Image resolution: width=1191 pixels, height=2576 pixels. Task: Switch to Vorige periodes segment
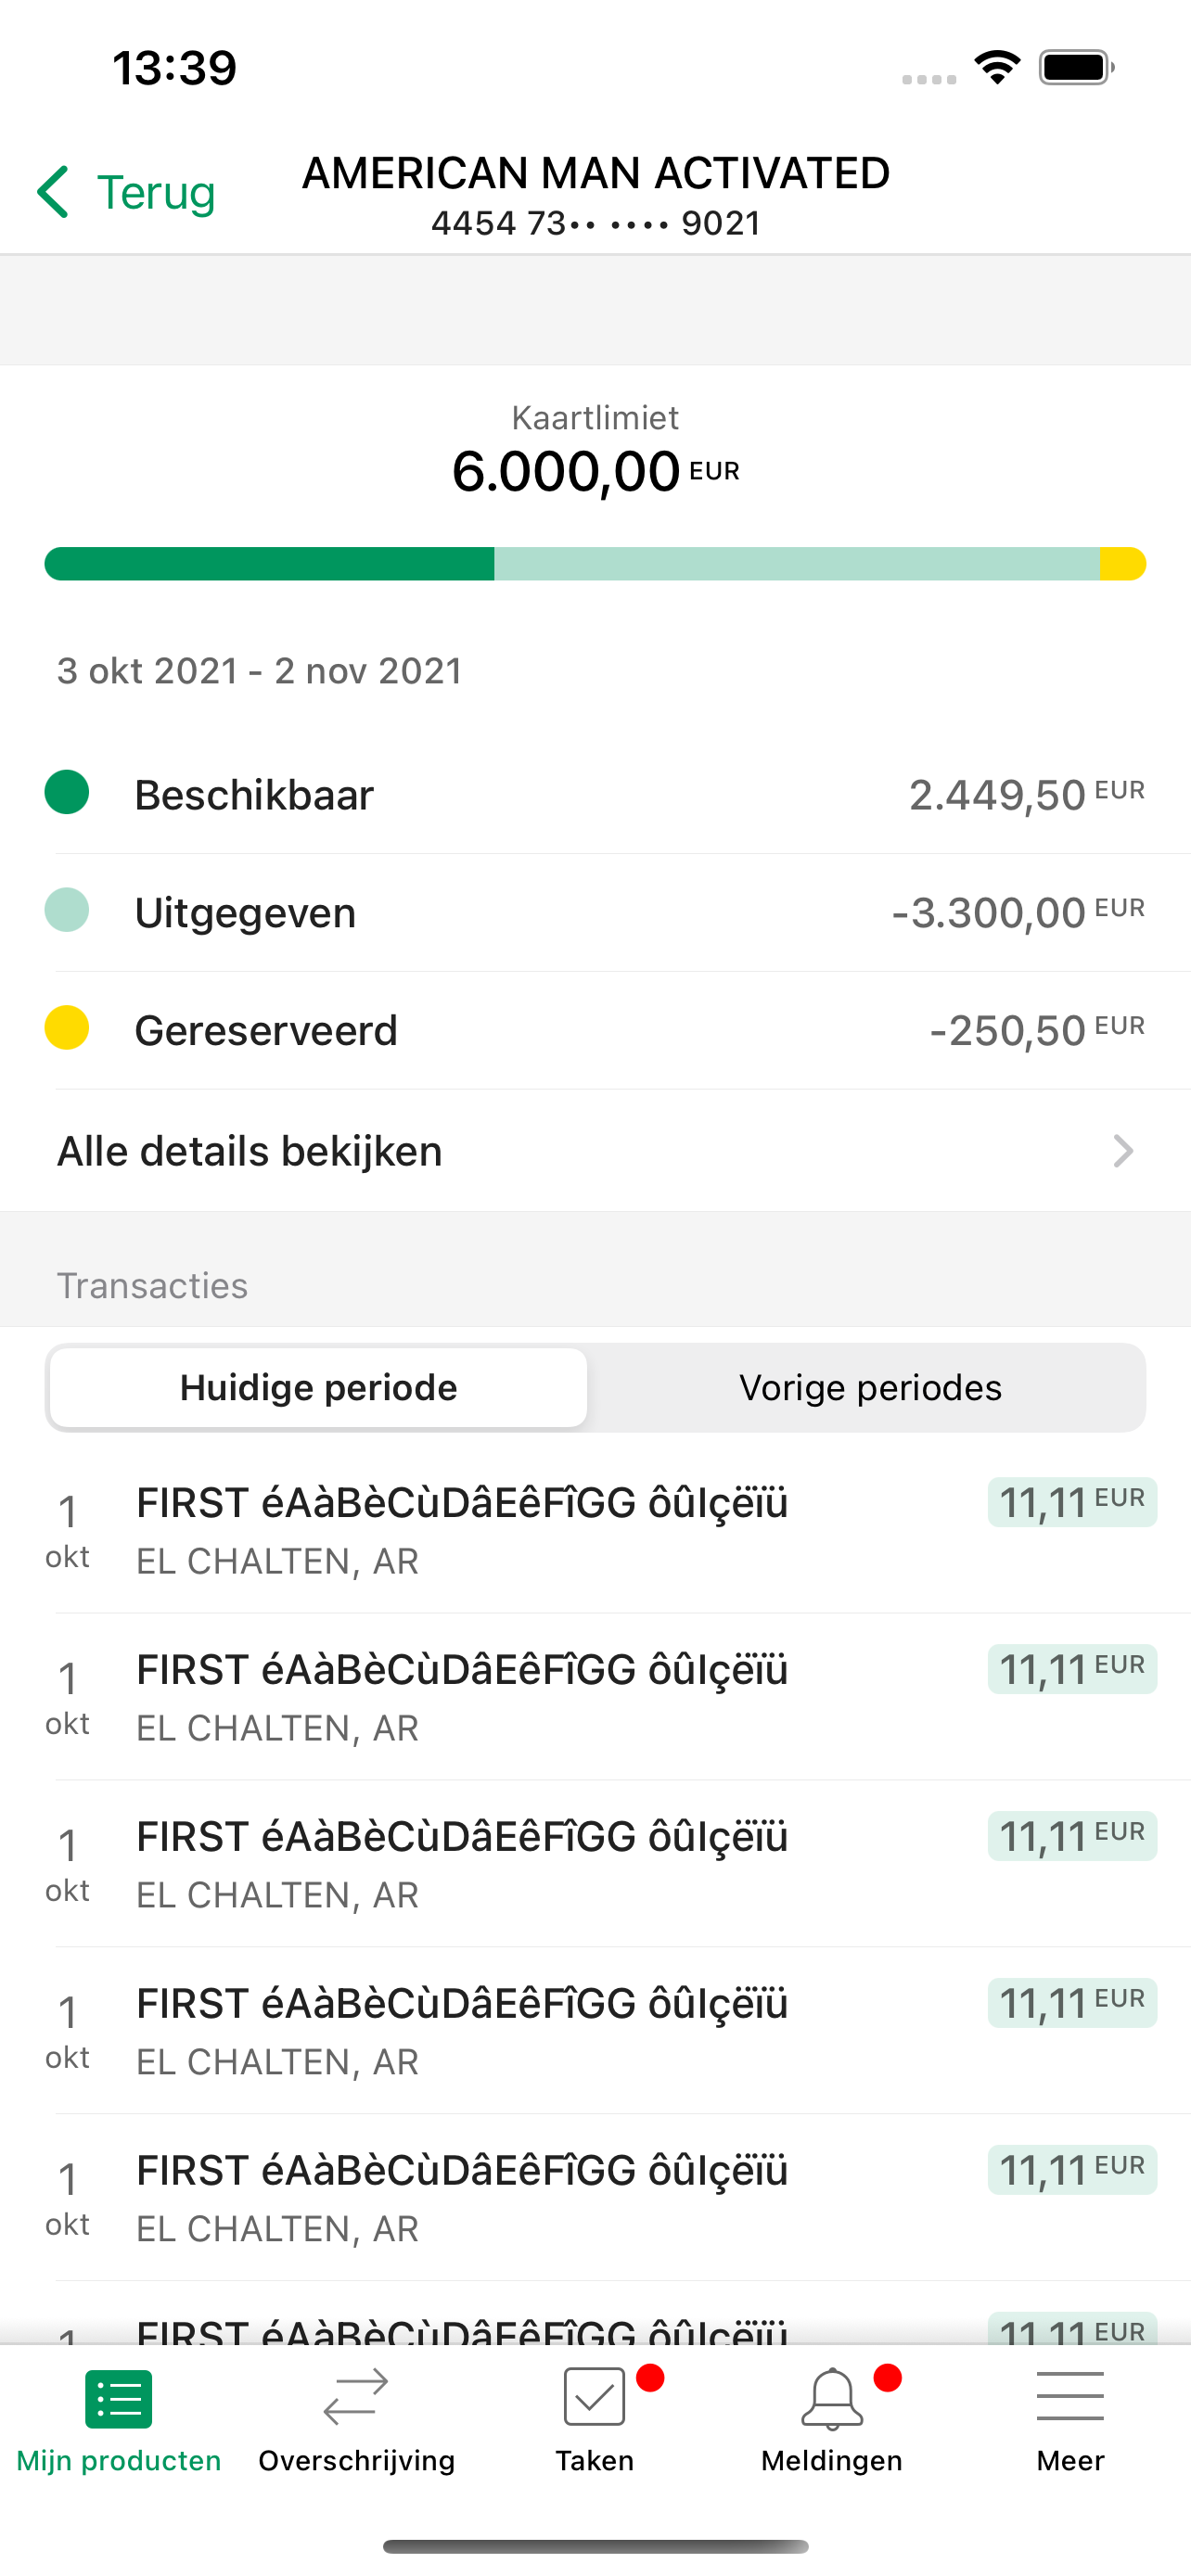[x=870, y=1387]
